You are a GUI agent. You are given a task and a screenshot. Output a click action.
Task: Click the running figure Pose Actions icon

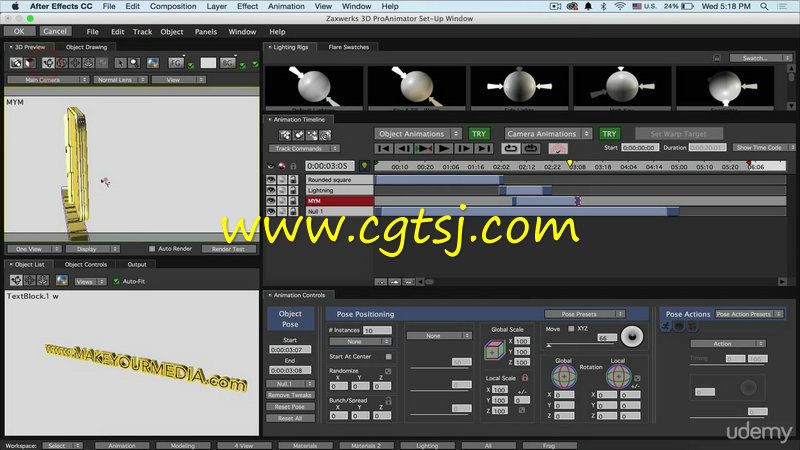click(666, 327)
